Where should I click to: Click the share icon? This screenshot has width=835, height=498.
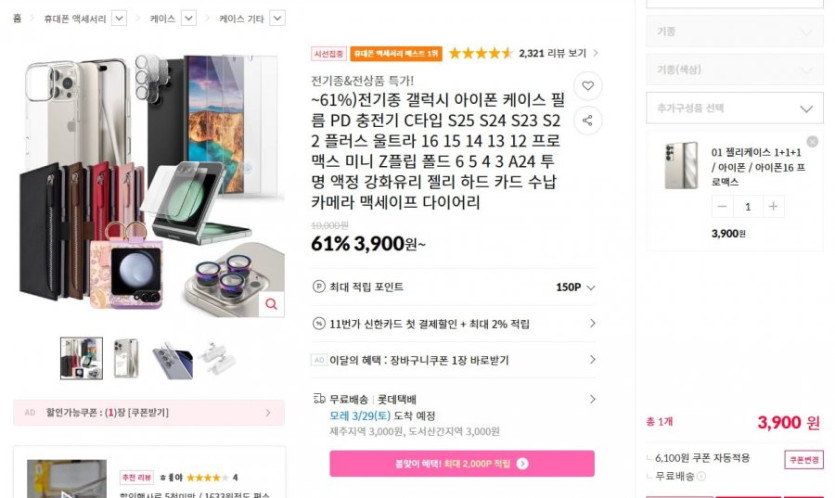(x=588, y=121)
